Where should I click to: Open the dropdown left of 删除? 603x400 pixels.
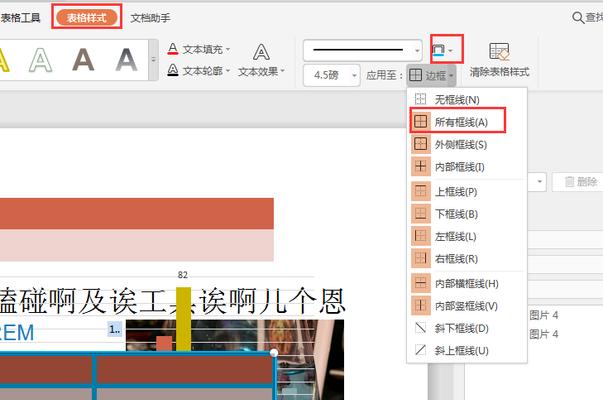pos(539,182)
